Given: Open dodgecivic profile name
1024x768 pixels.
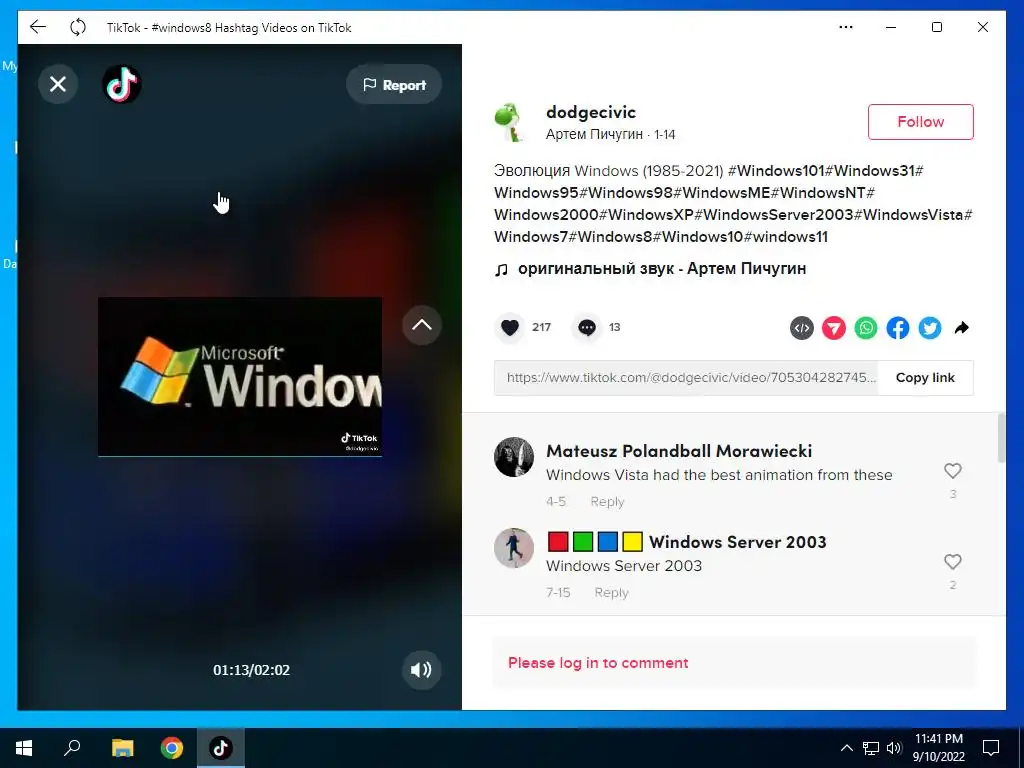Looking at the screenshot, I should pos(590,112).
